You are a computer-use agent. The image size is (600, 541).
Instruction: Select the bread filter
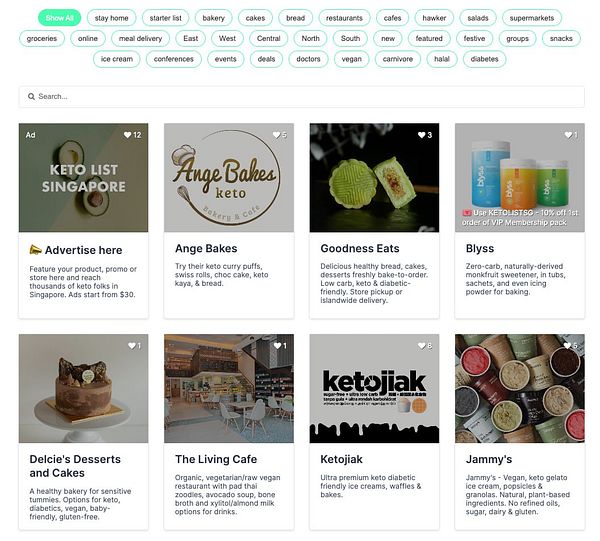point(295,18)
